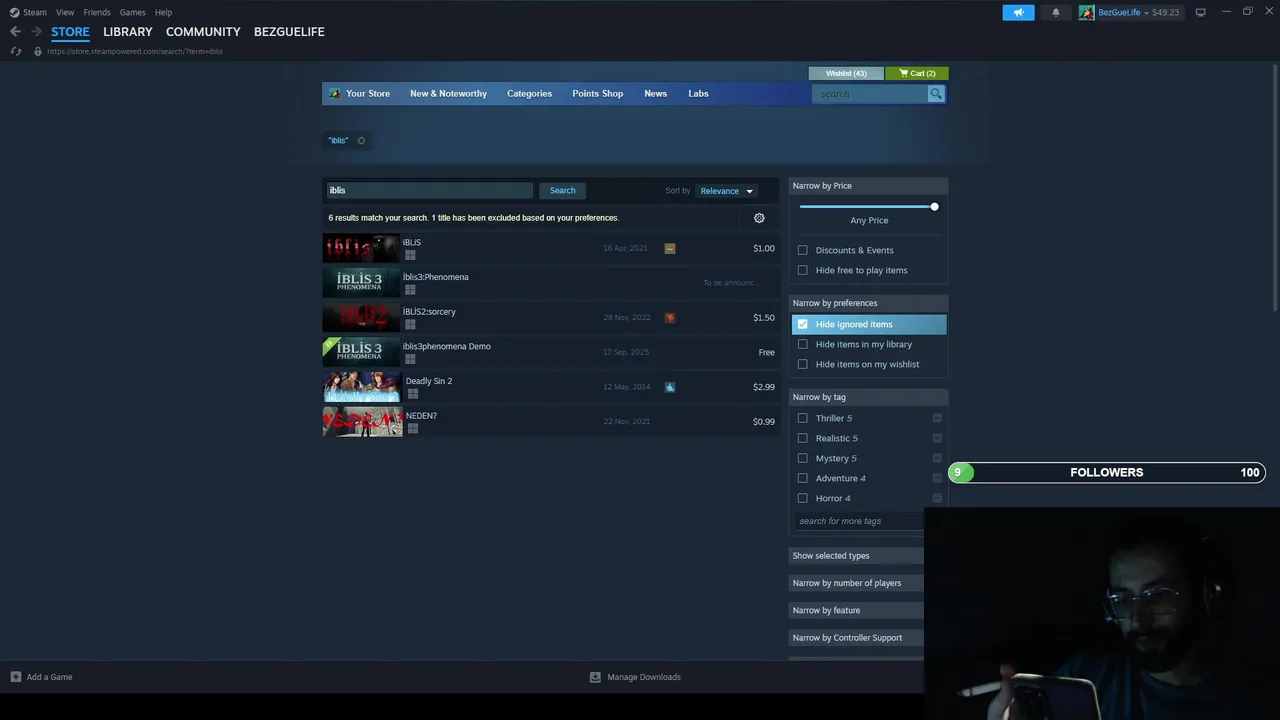Reload the store page

point(16,51)
